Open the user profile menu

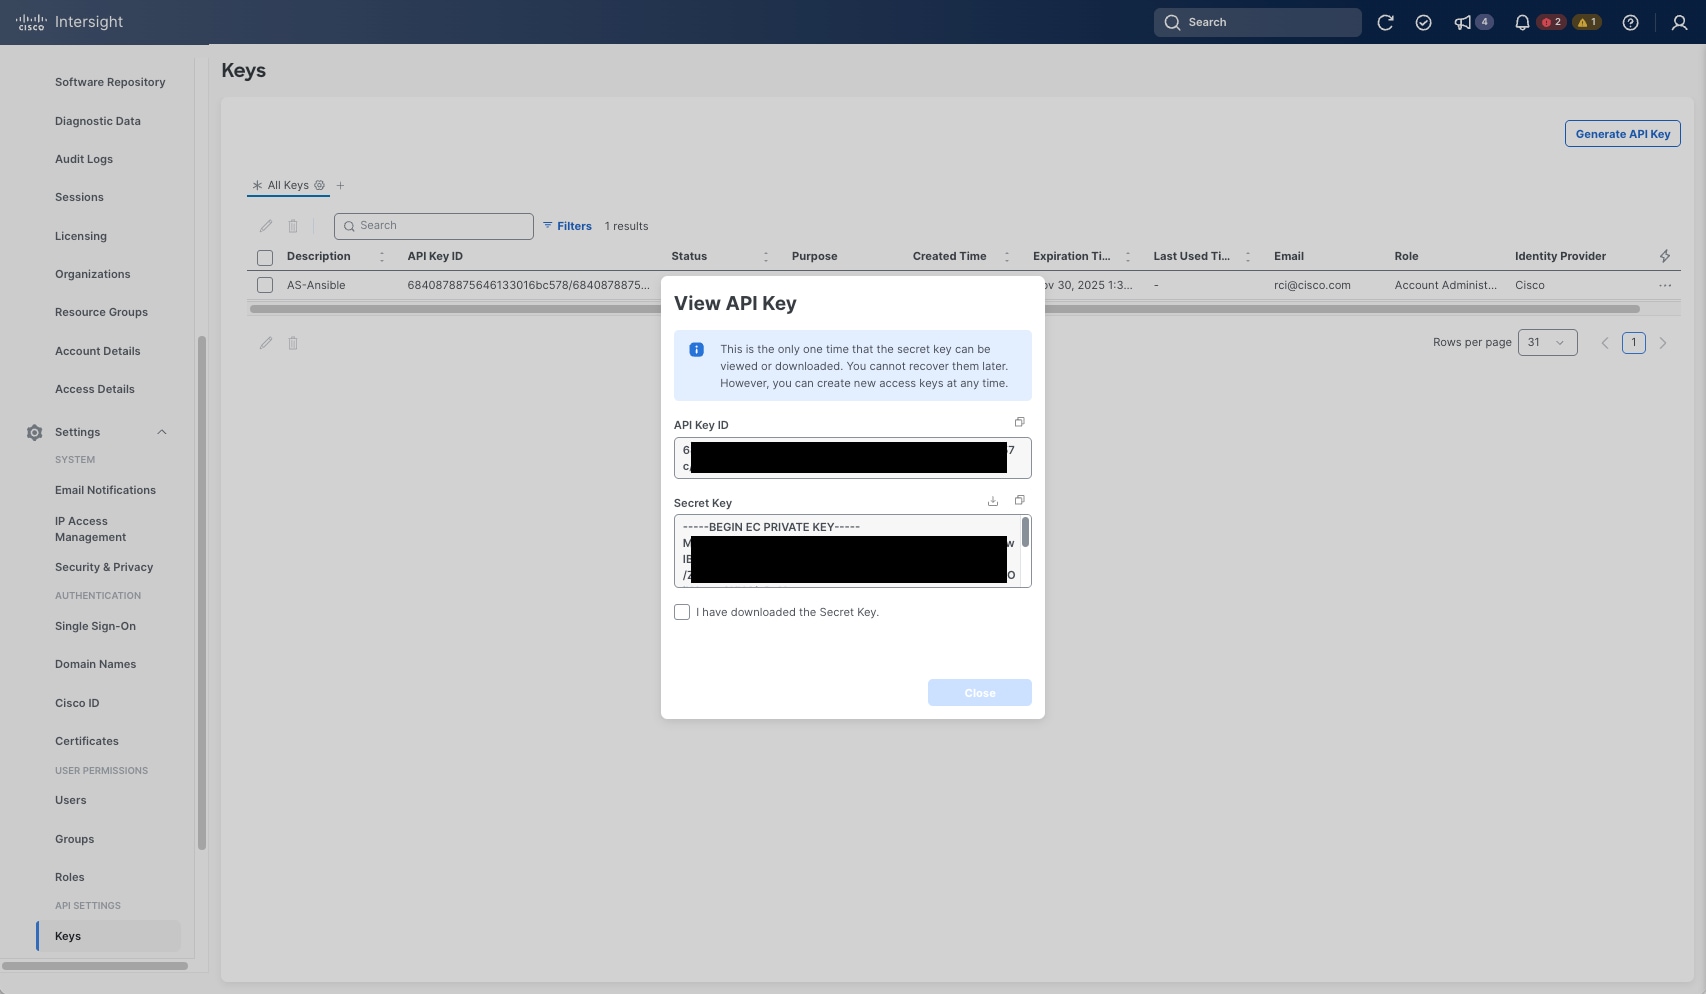tap(1678, 21)
